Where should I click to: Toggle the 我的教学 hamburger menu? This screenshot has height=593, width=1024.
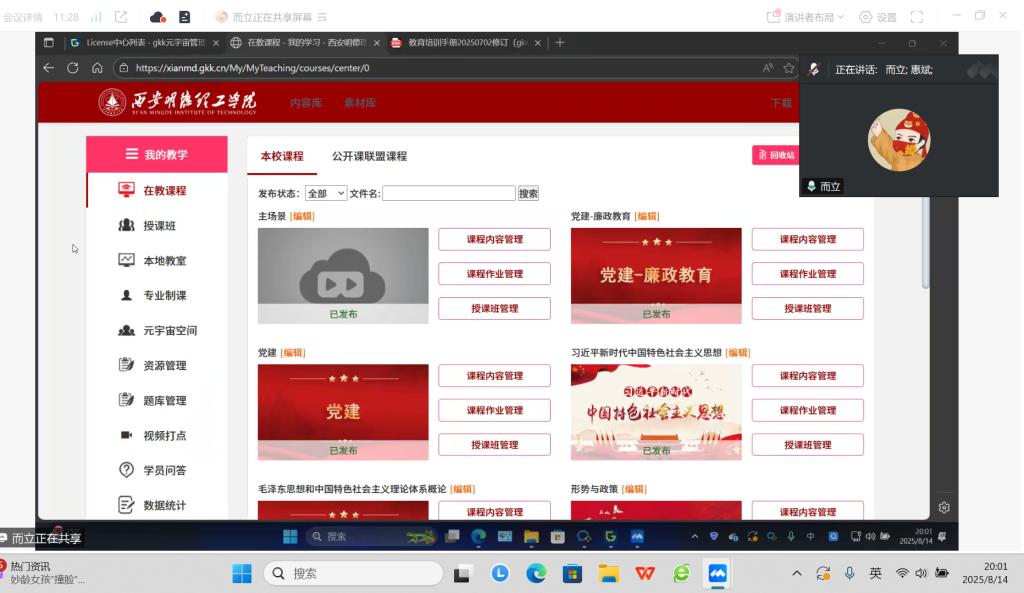click(131, 154)
